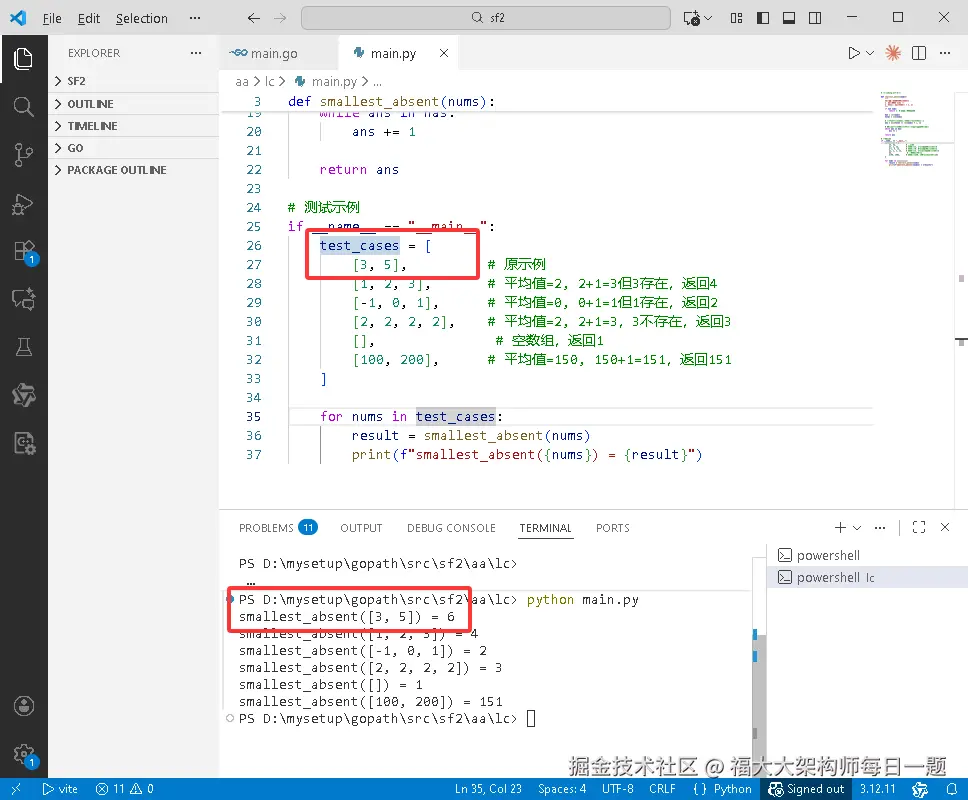Change line ending via CRLF
The height and width of the screenshot is (800, 968).
pos(662,789)
